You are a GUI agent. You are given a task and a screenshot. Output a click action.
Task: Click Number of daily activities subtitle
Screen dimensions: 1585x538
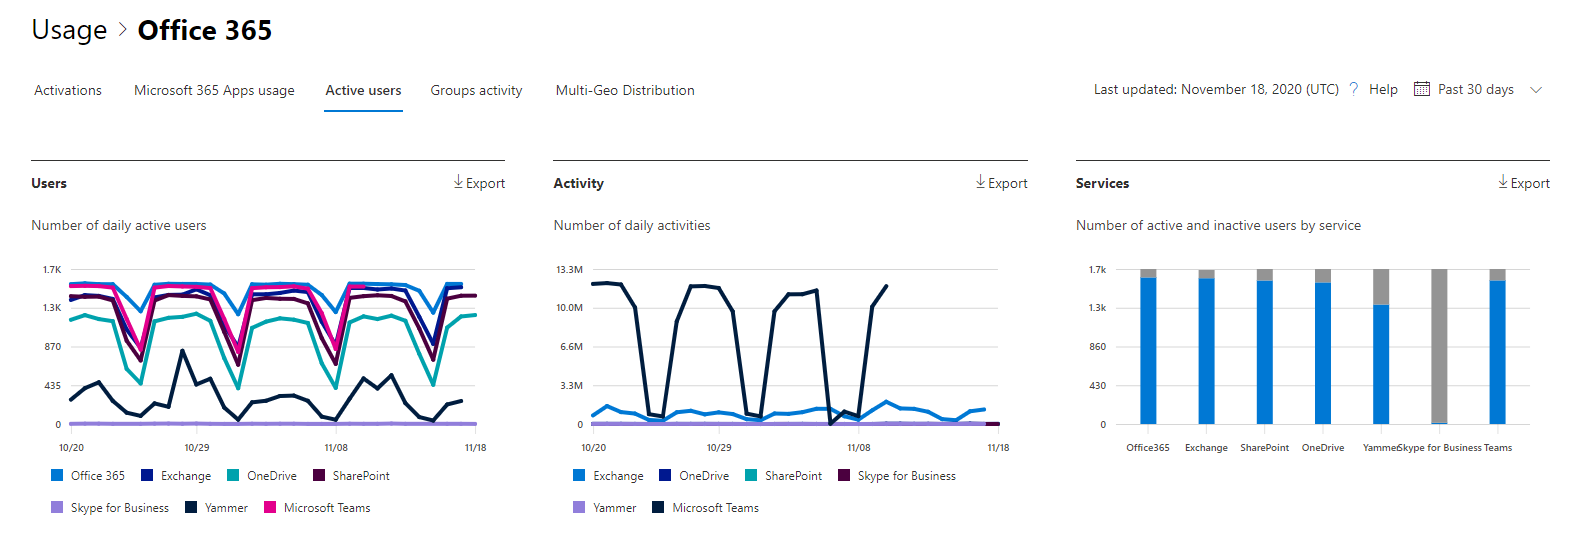click(632, 225)
